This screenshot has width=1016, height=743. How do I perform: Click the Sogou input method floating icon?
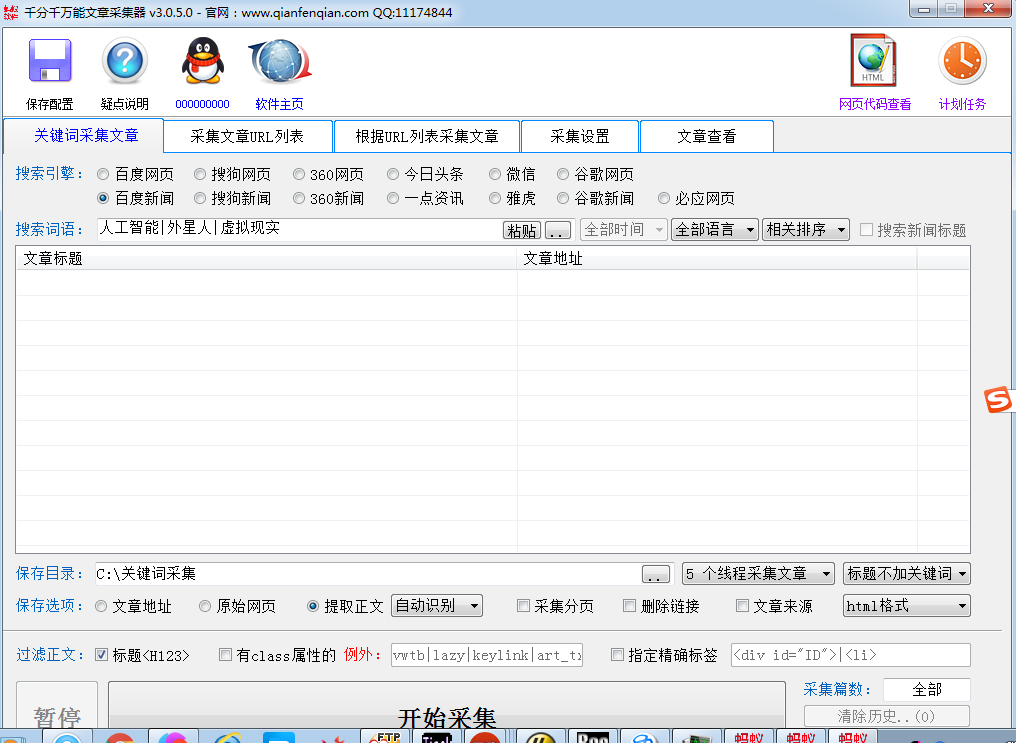998,400
